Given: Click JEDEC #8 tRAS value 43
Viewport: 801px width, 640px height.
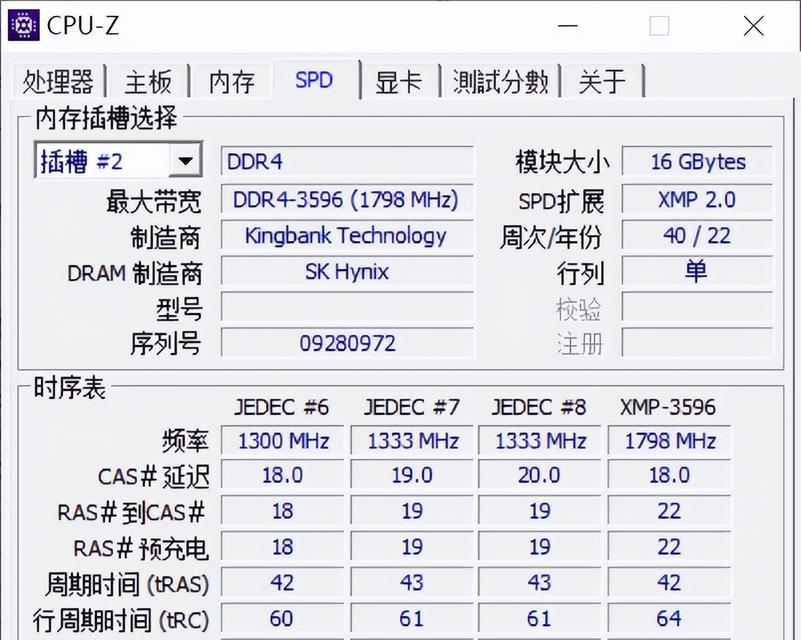Looking at the screenshot, I should pos(540,583).
